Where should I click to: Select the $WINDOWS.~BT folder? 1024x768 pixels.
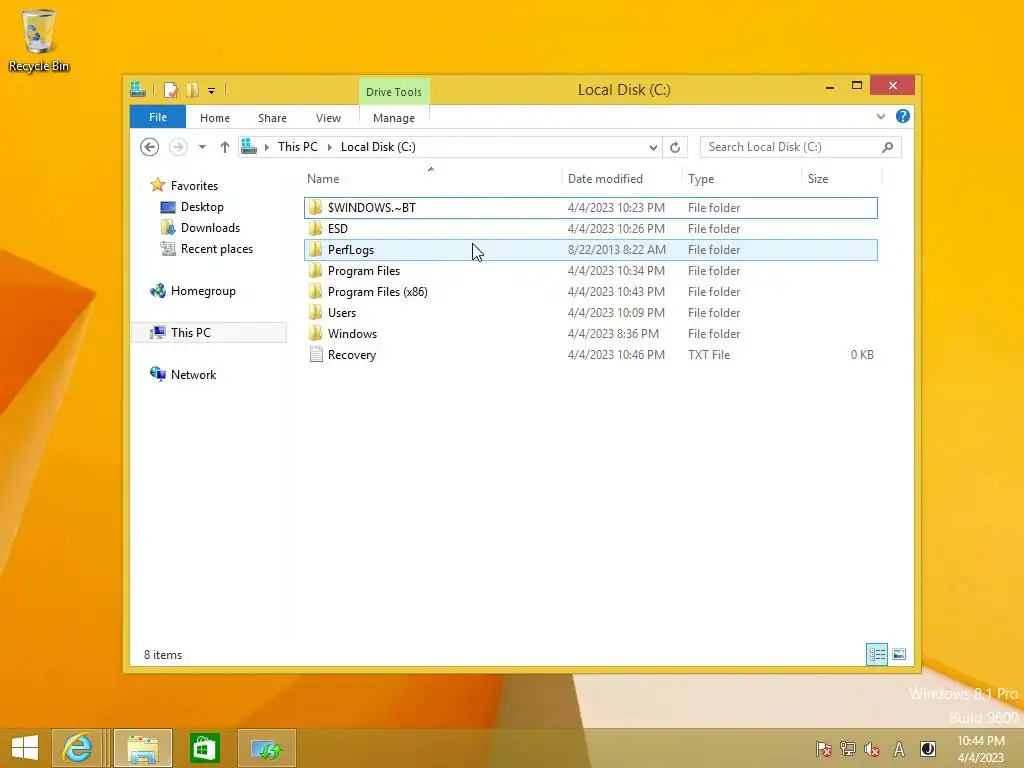point(590,208)
